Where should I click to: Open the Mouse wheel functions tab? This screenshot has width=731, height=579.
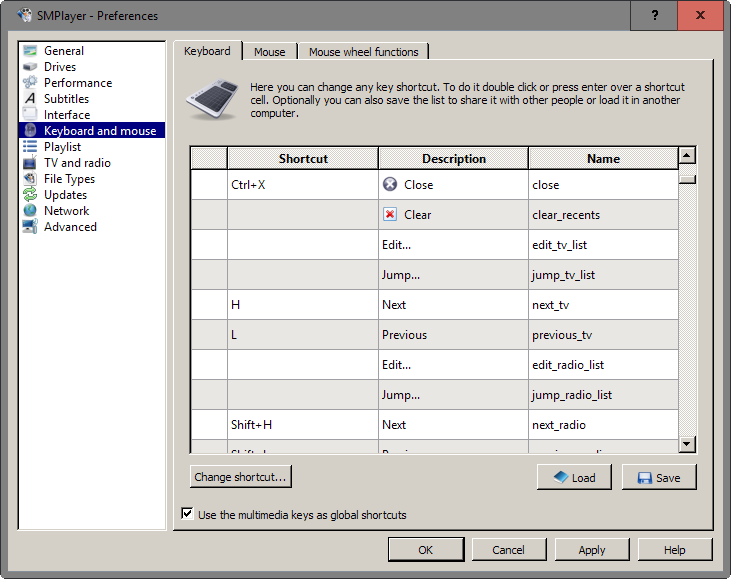pos(364,52)
